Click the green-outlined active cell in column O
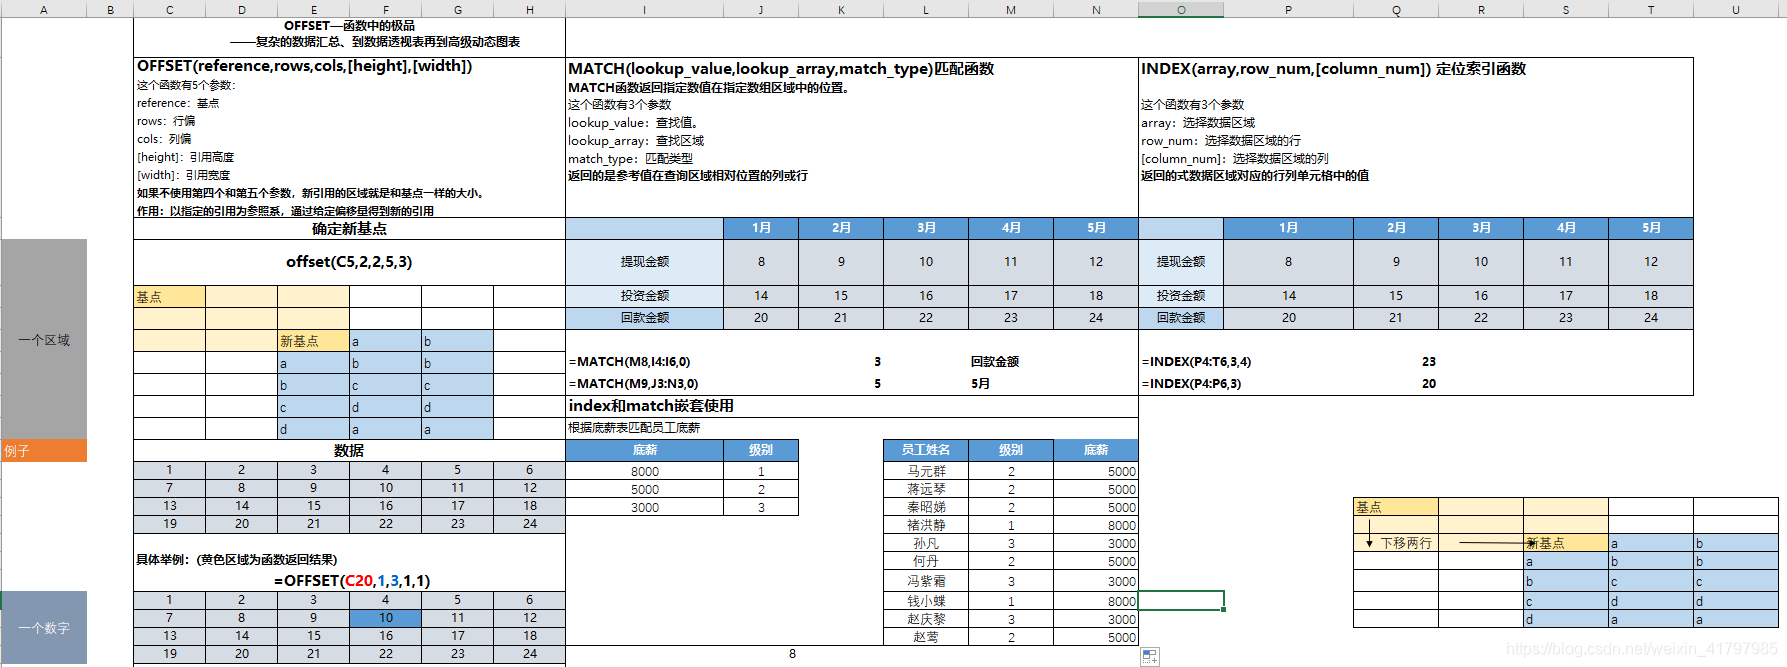 1181,600
